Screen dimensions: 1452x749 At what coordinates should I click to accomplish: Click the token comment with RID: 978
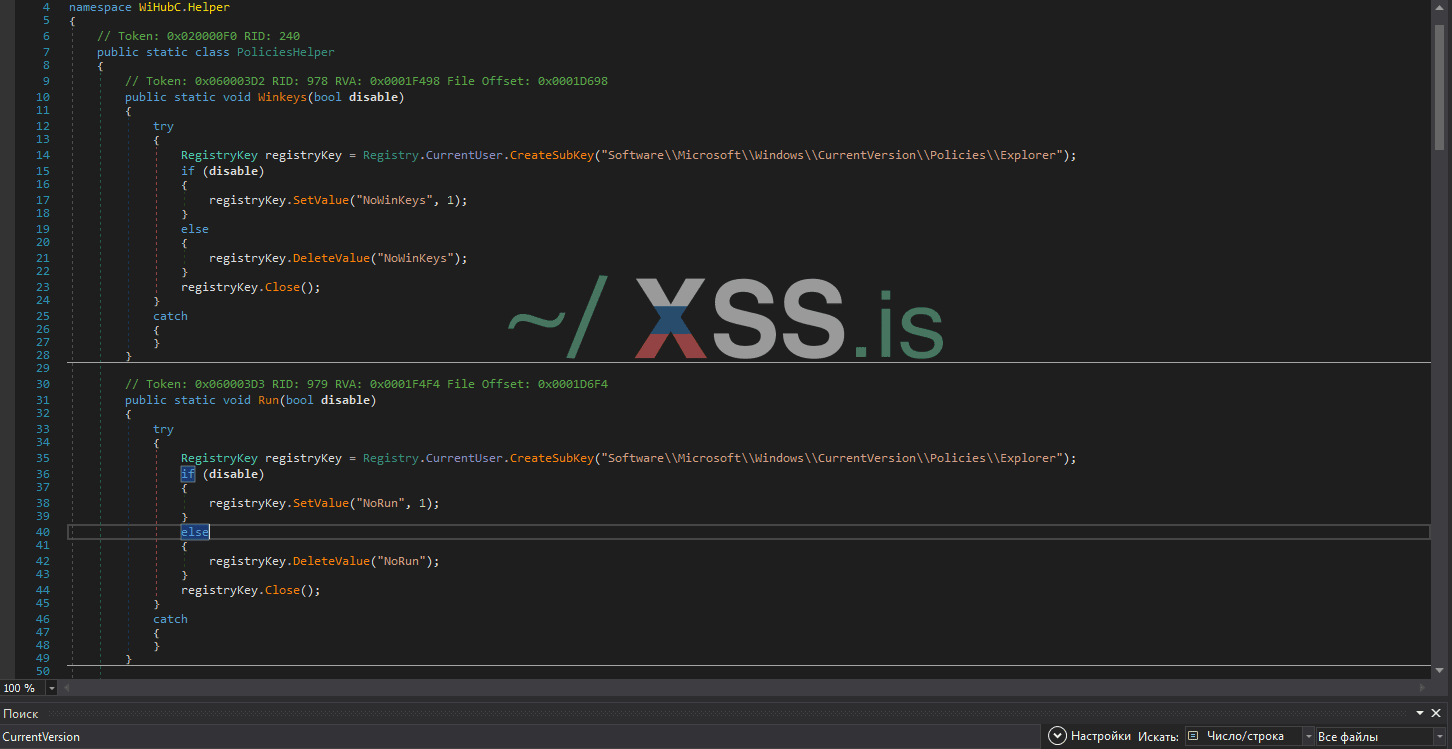pyautogui.click(x=366, y=81)
